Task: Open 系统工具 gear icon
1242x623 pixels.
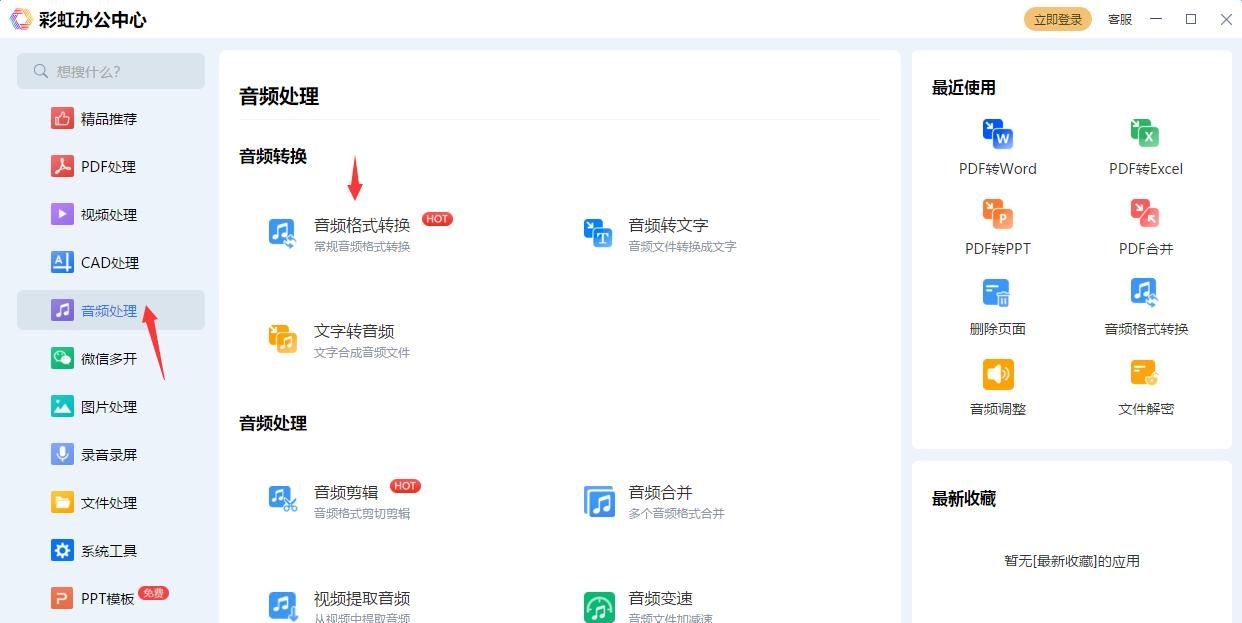Action: pos(63,551)
